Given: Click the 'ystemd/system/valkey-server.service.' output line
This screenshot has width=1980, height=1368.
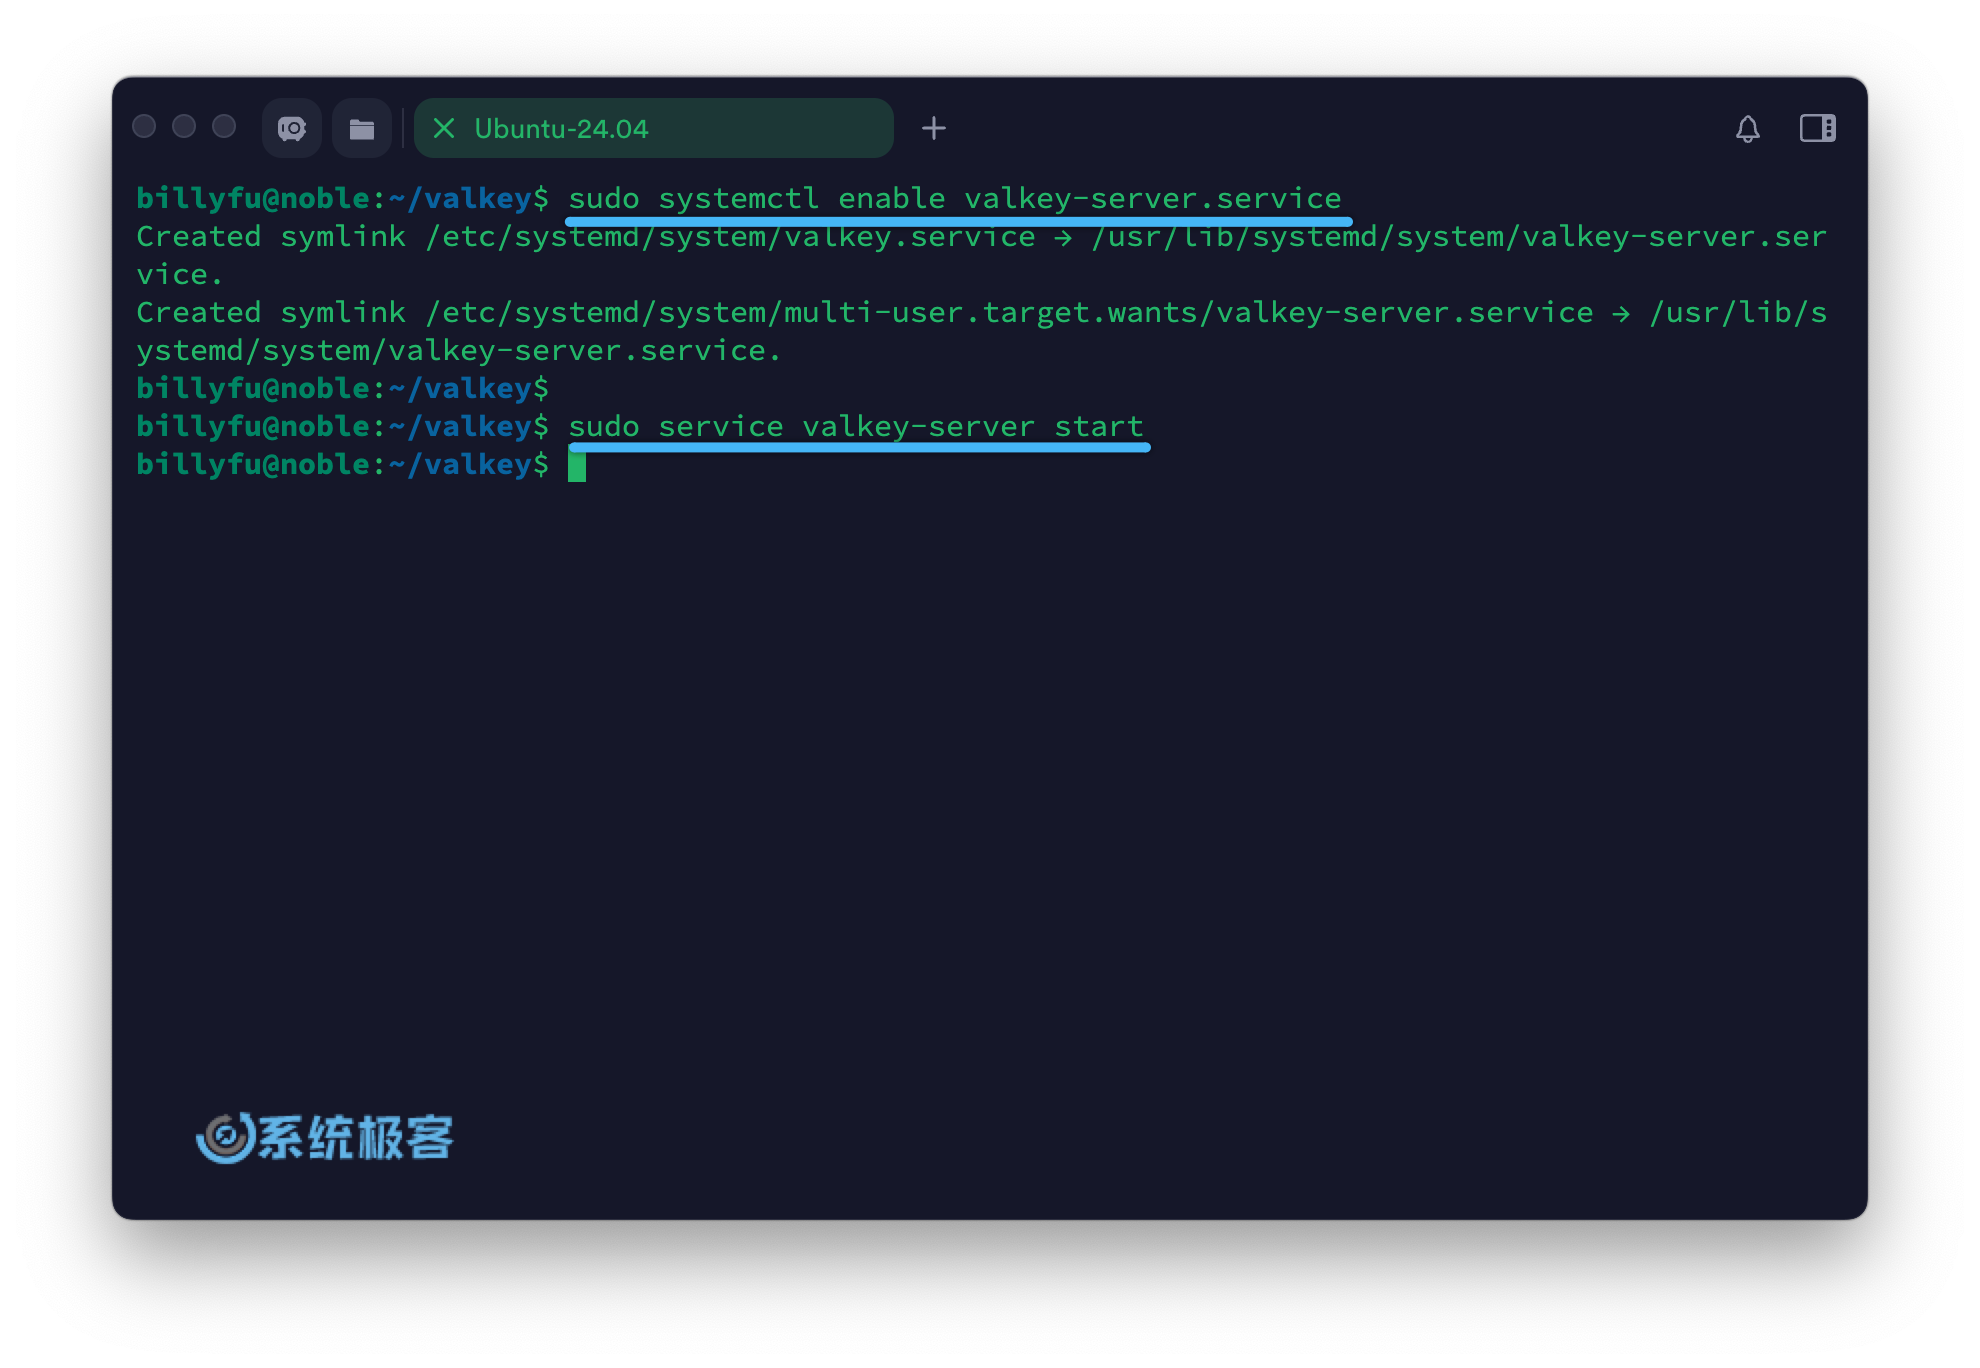Looking at the screenshot, I should coord(459,350).
